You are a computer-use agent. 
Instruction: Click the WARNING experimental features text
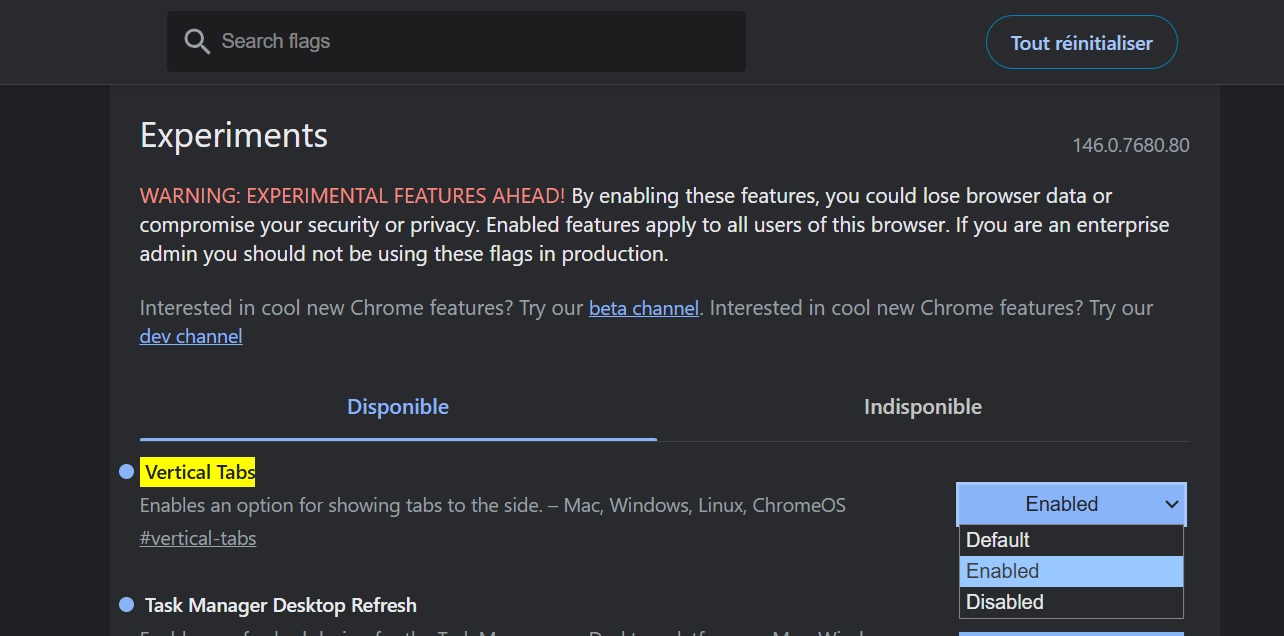pyautogui.click(x=351, y=196)
